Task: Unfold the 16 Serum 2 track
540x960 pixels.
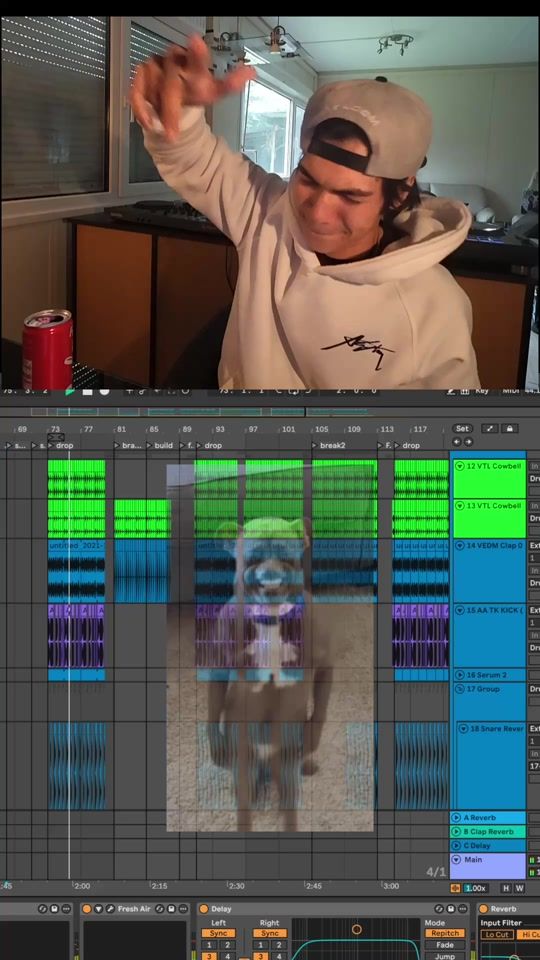Action: [460, 675]
